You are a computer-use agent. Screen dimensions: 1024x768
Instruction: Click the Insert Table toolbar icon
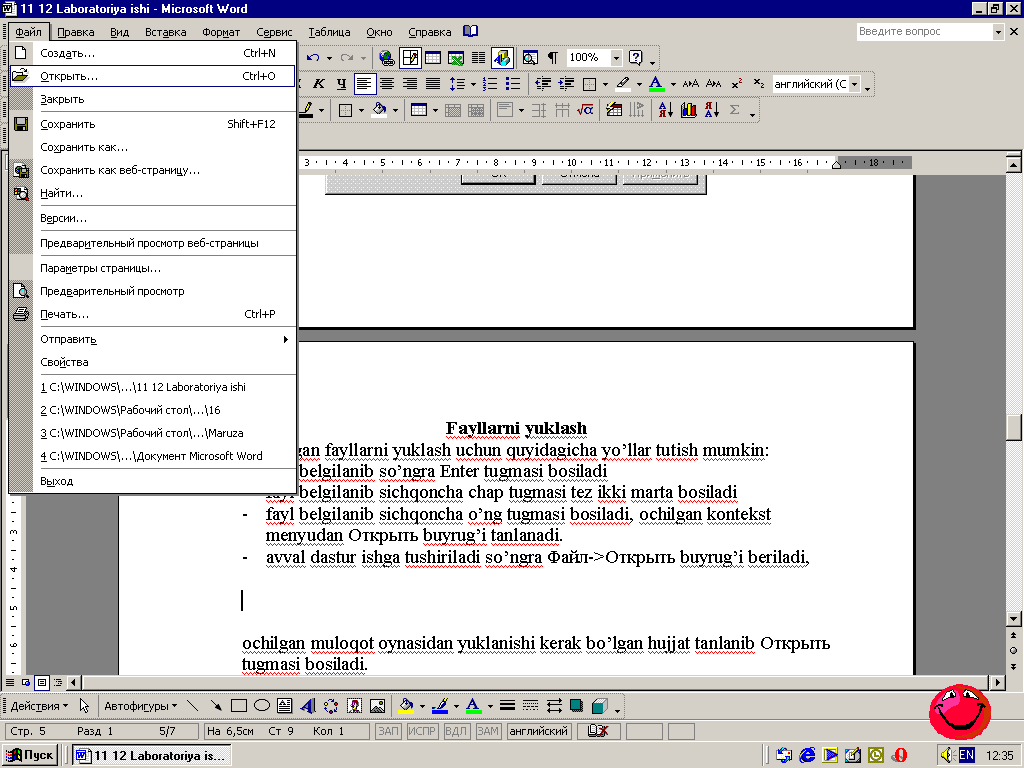(x=433, y=57)
